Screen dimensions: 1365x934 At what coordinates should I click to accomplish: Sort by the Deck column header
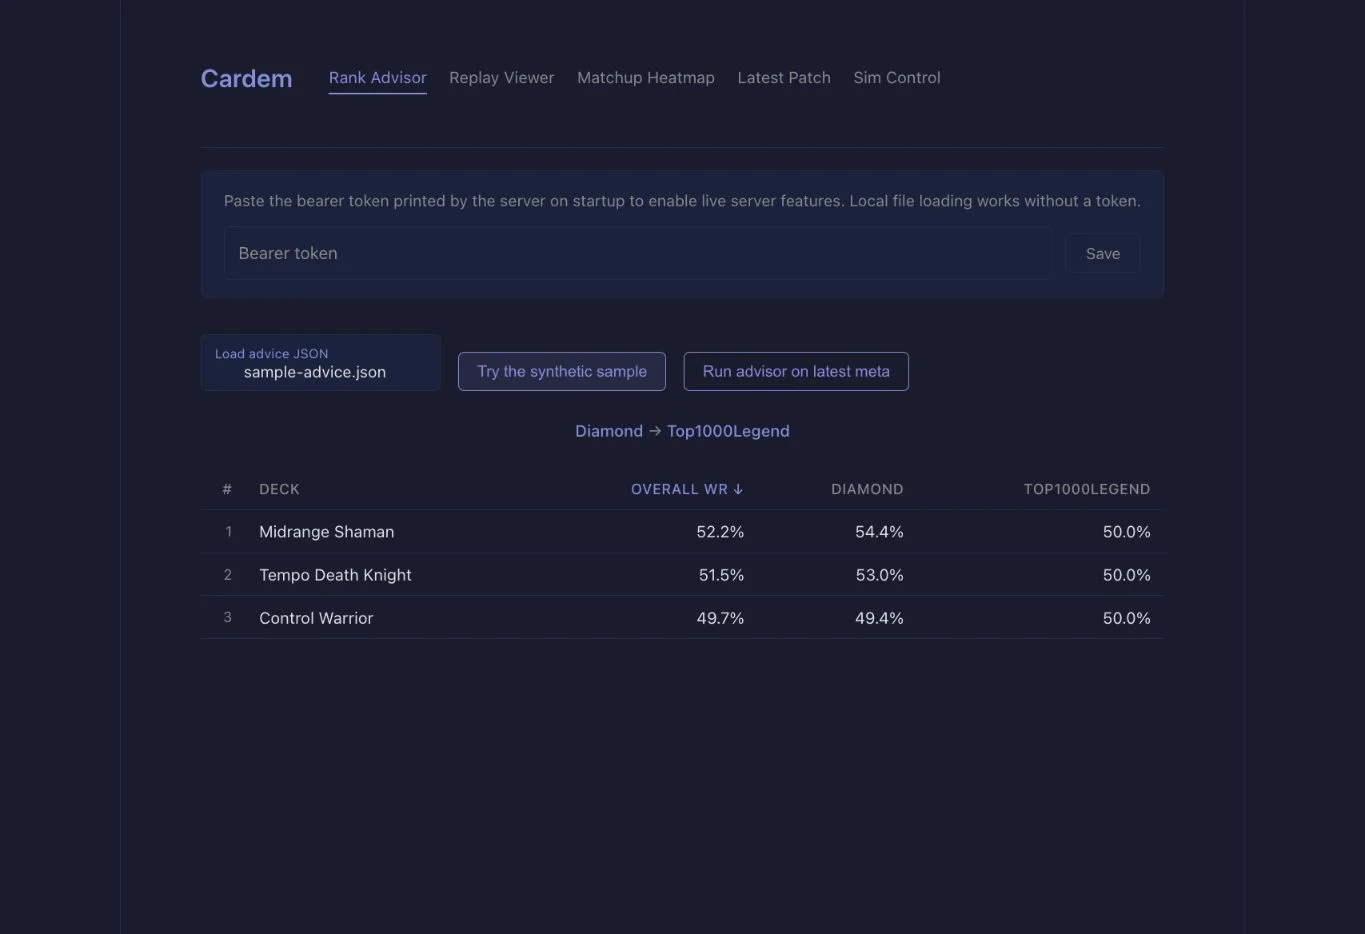tap(279, 489)
